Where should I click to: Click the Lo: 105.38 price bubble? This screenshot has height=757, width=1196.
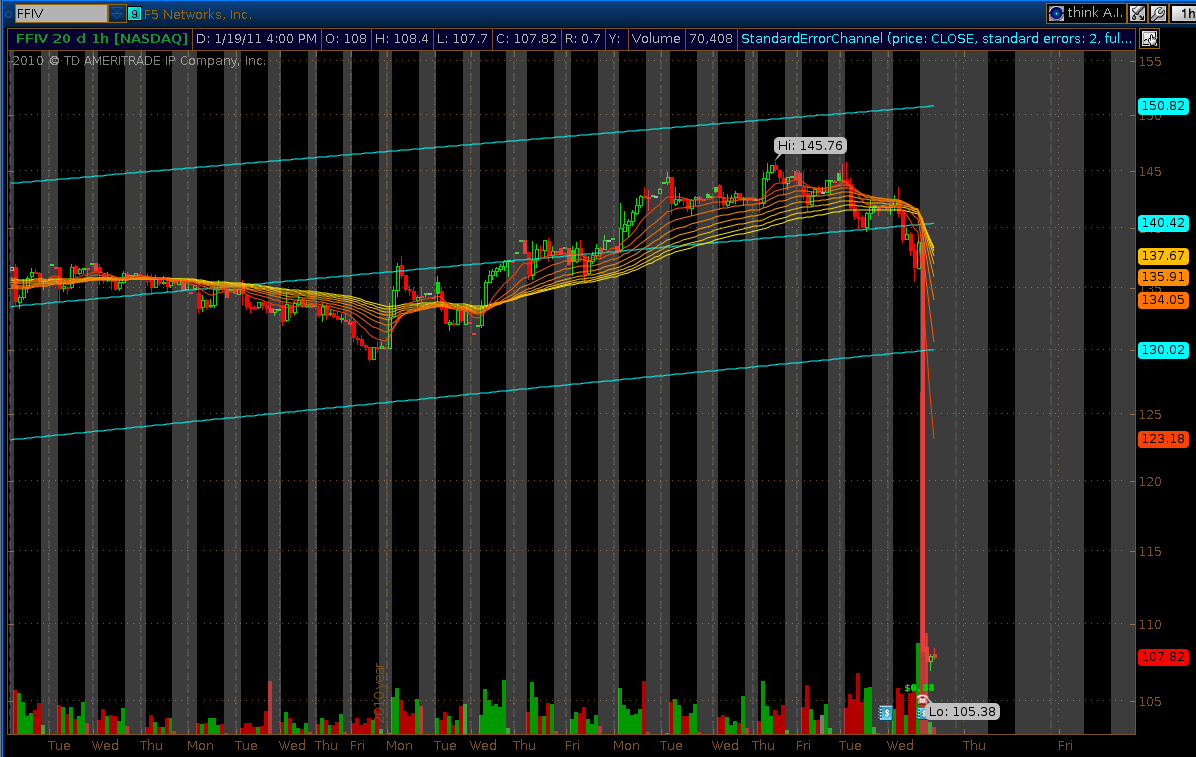[x=962, y=711]
